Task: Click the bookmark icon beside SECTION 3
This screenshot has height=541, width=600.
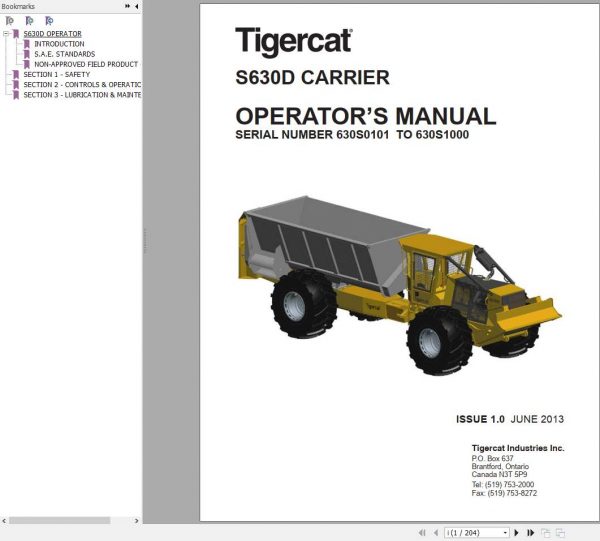Action: [x=16, y=95]
